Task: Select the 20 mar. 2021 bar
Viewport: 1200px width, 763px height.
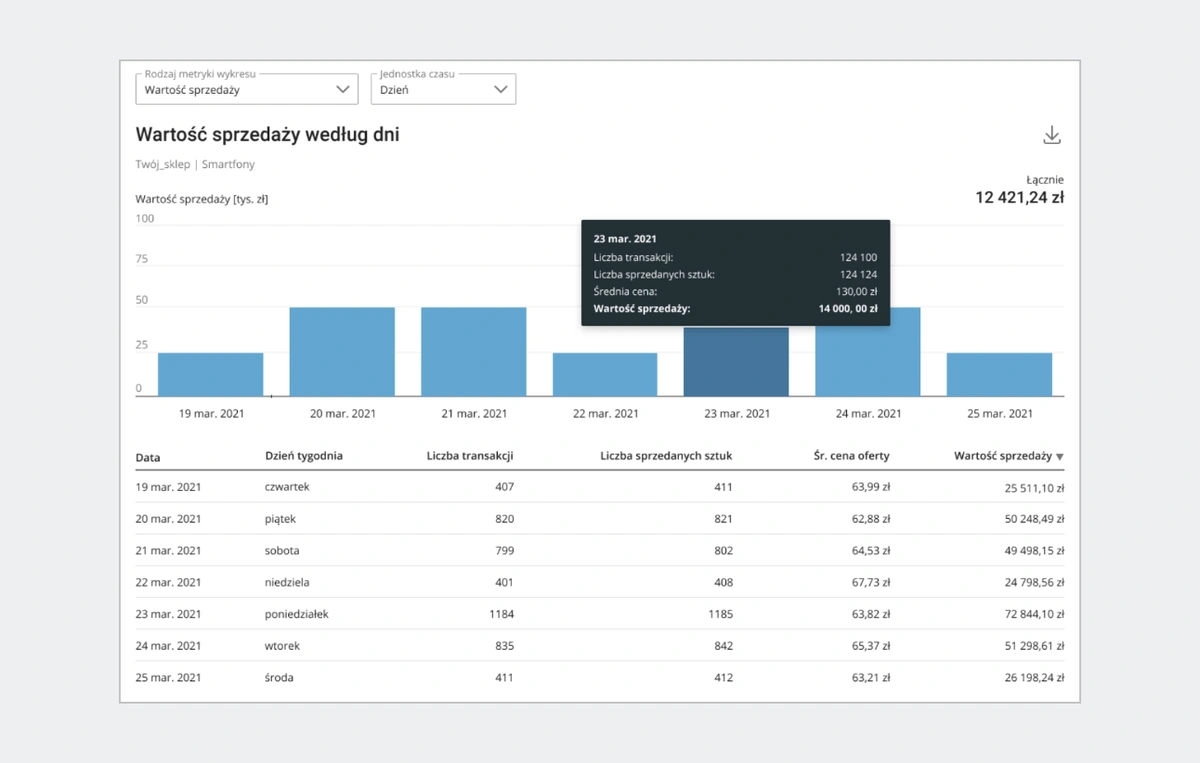Action: 342,351
